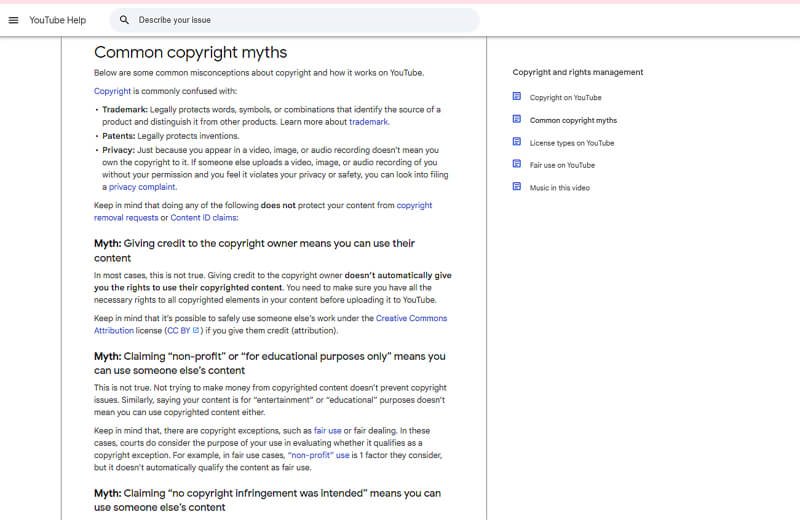Open License types on YouTube sidebar article
800x520 pixels.
(571, 143)
